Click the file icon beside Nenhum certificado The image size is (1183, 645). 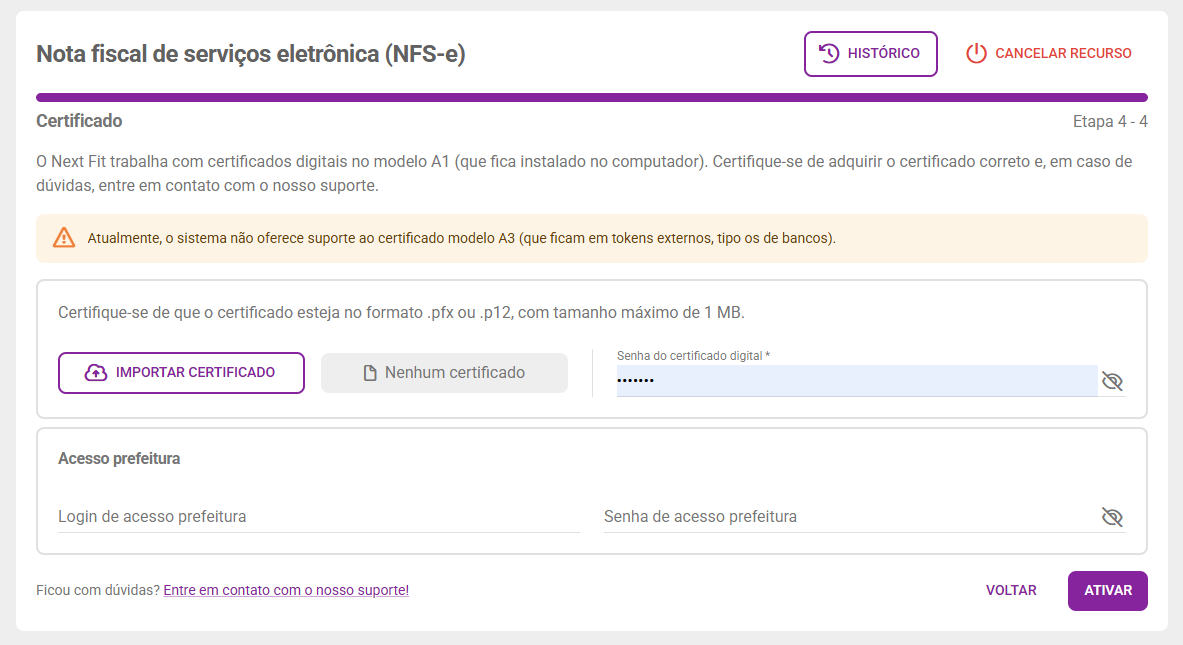click(370, 373)
